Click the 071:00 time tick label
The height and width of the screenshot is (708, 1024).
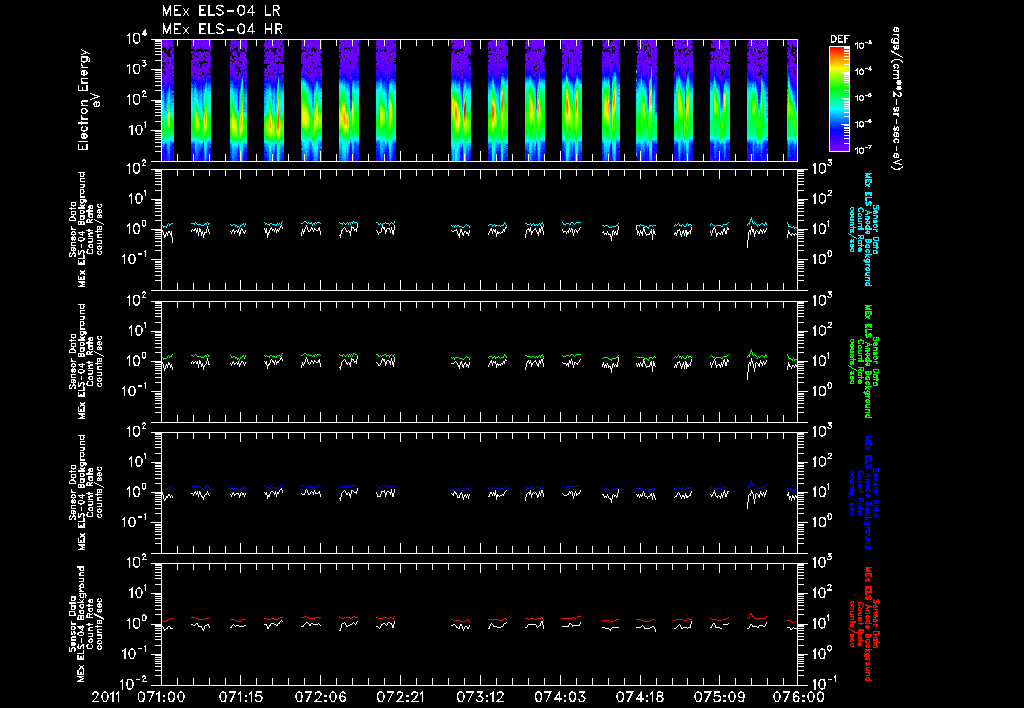click(x=161, y=698)
